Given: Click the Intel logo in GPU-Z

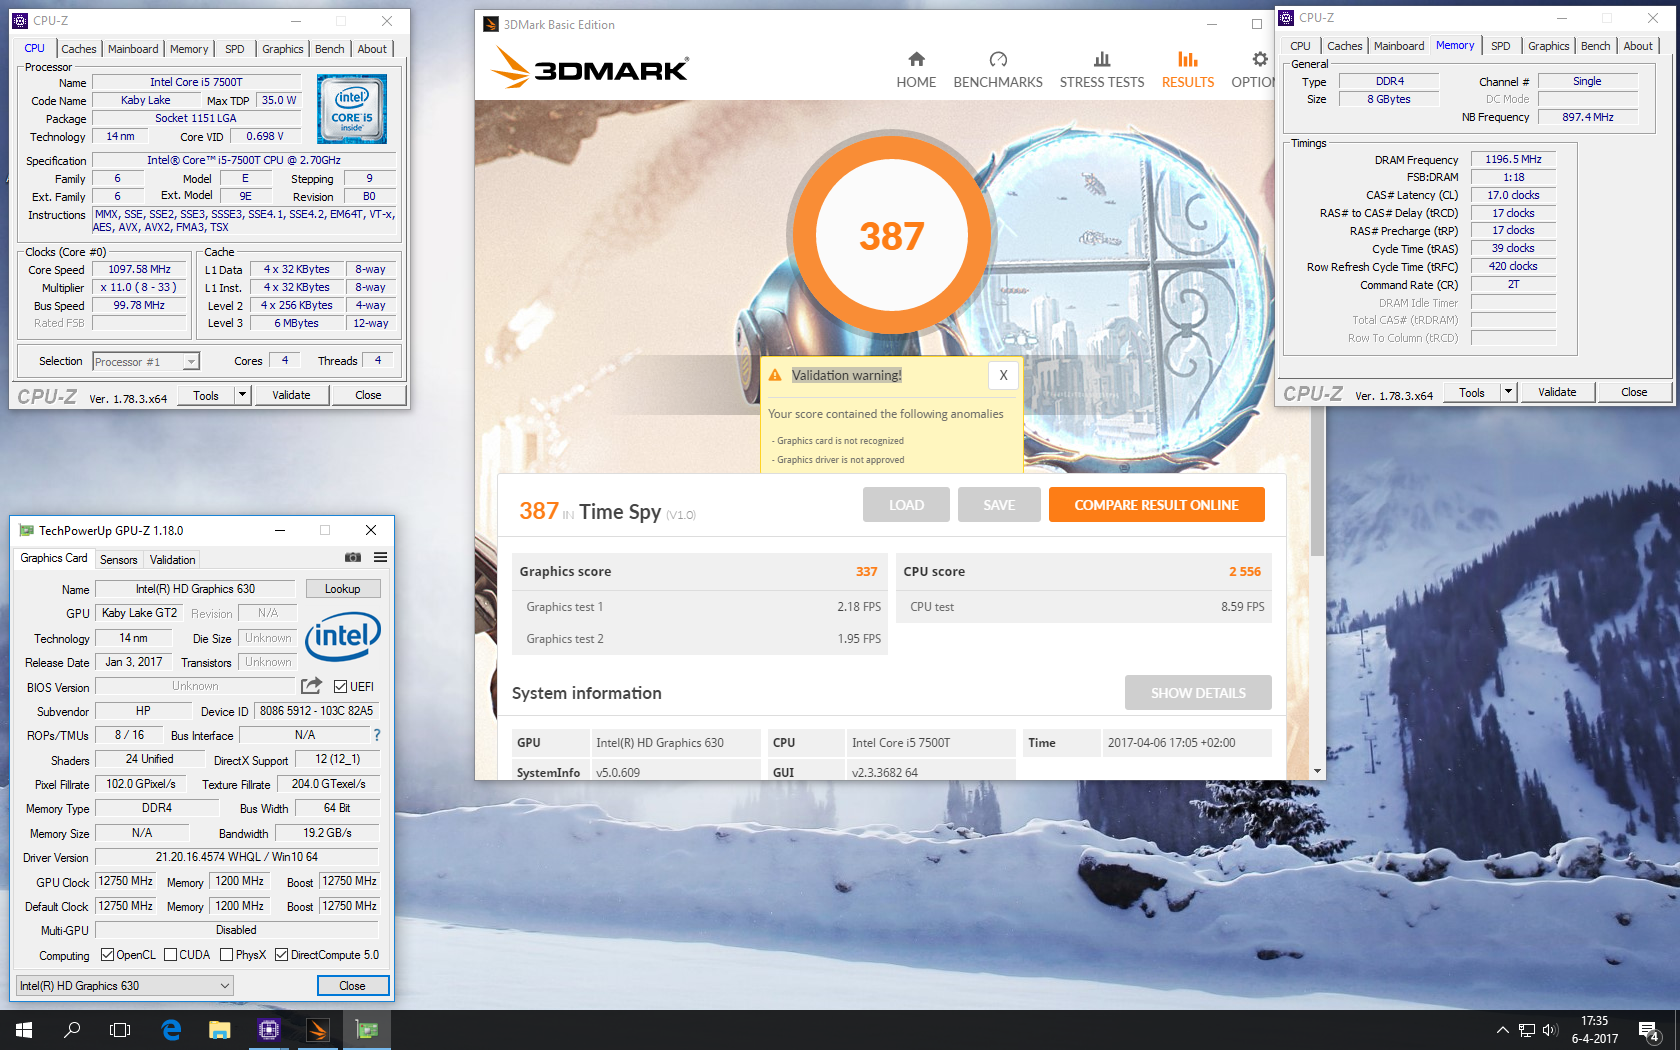Looking at the screenshot, I should tap(343, 636).
